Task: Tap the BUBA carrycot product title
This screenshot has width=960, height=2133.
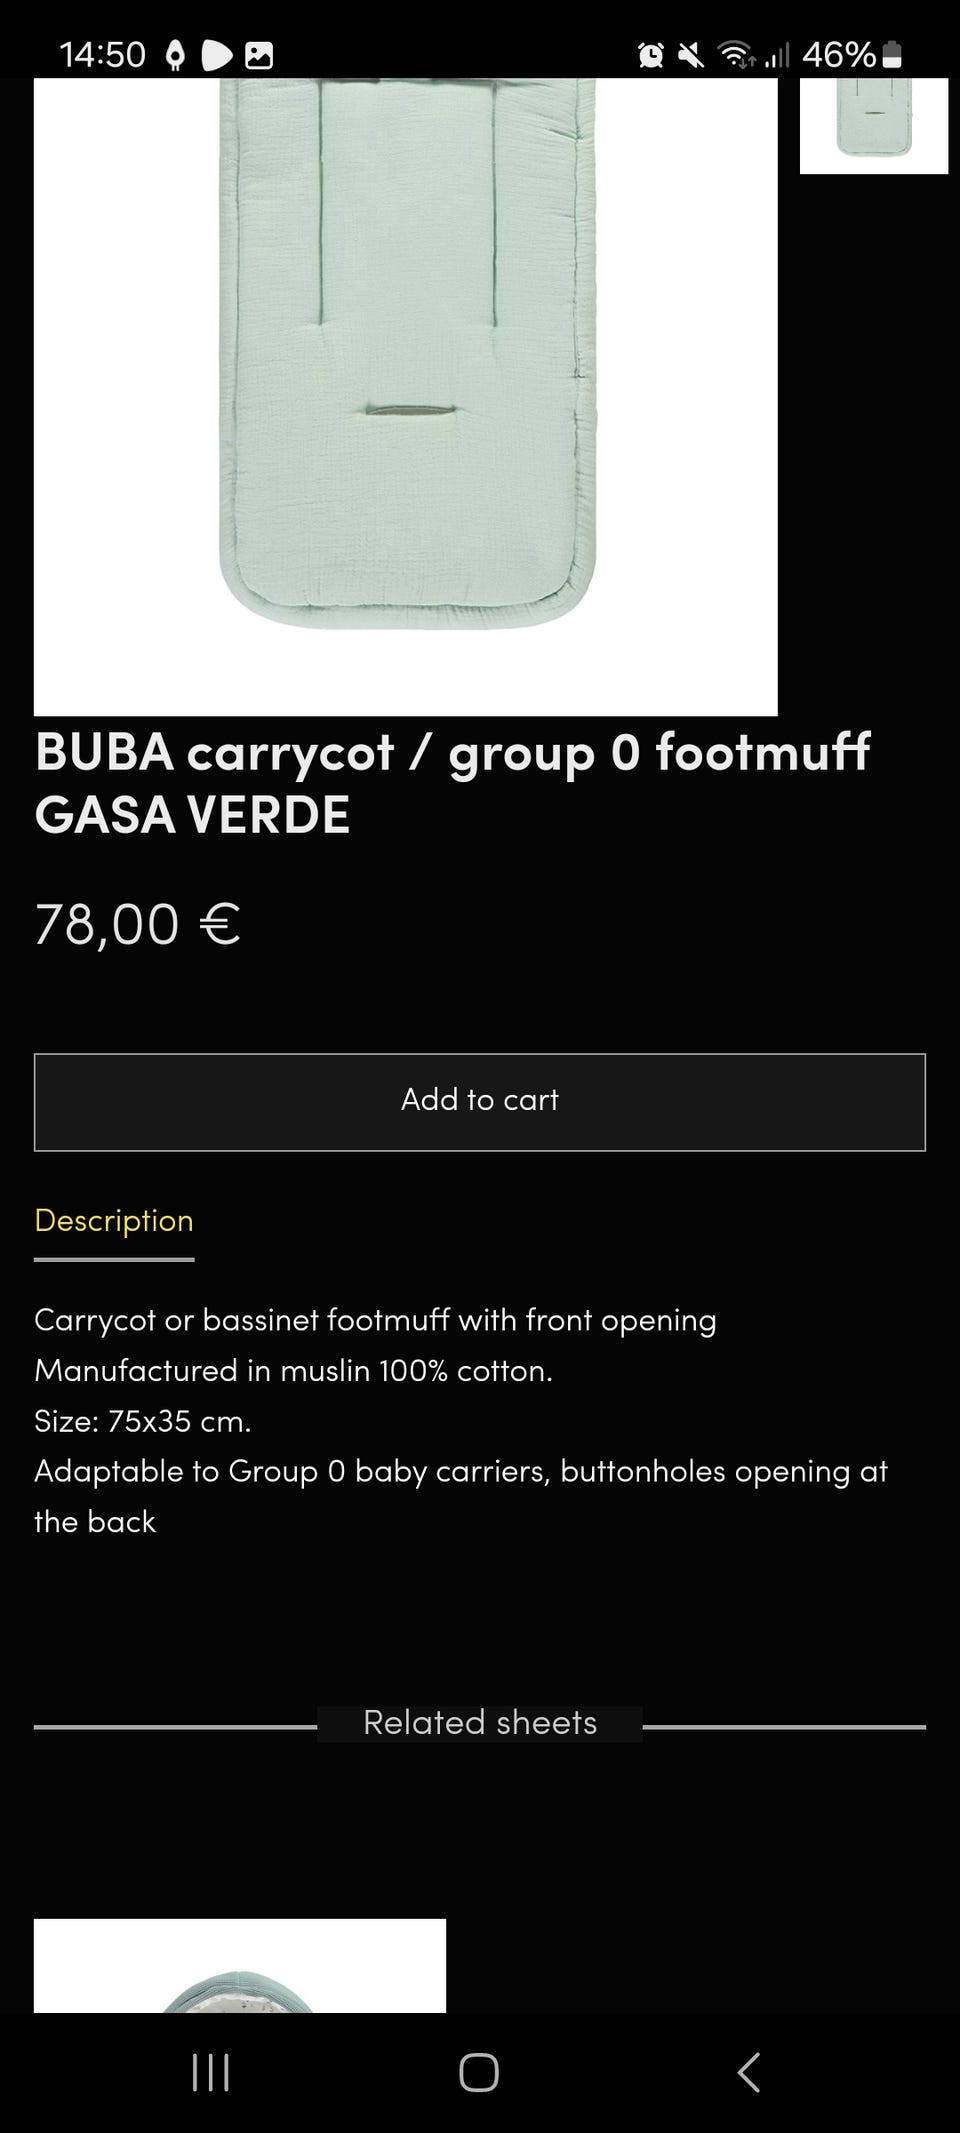Action: point(452,782)
